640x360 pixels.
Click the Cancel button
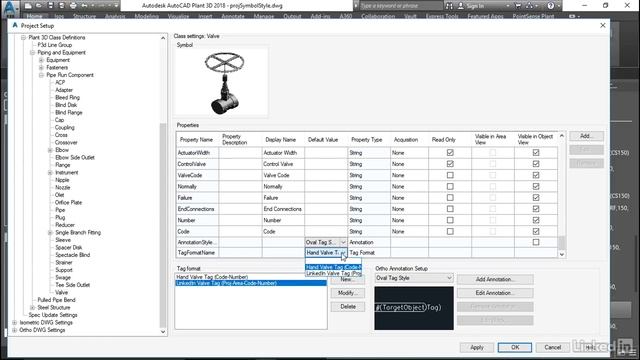click(x=552, y=347)
